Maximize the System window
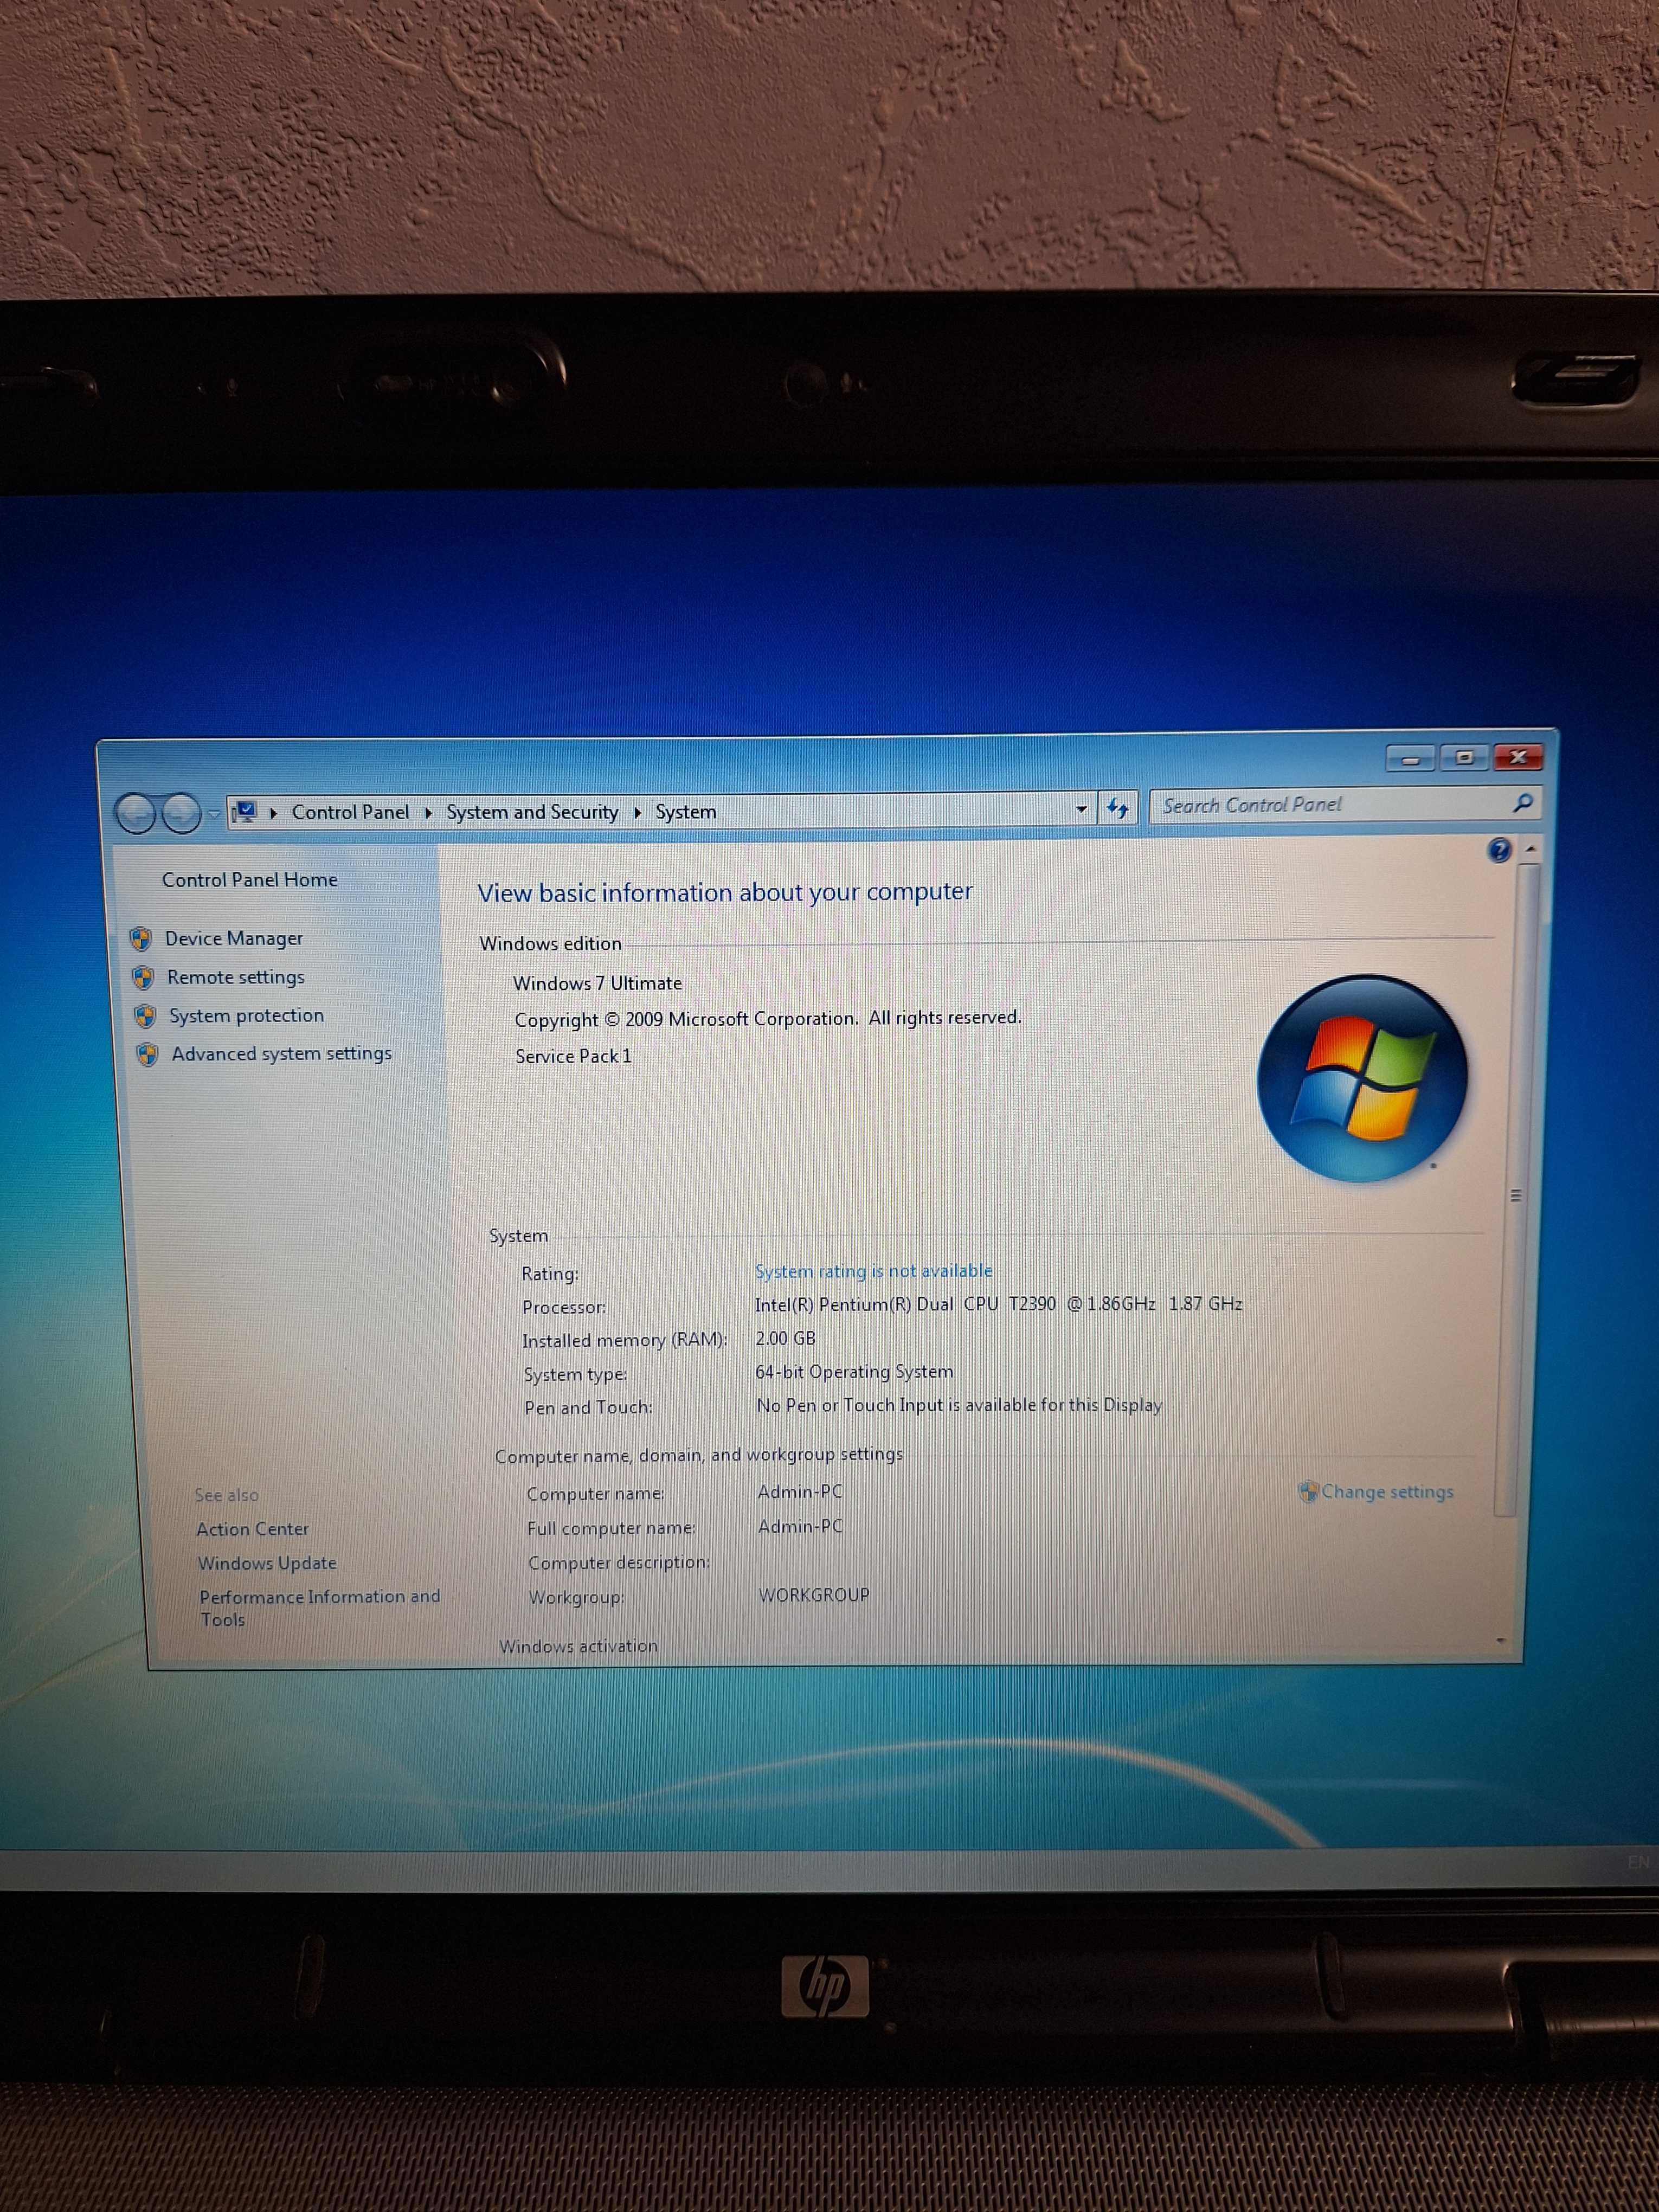 coord(1465,758)
